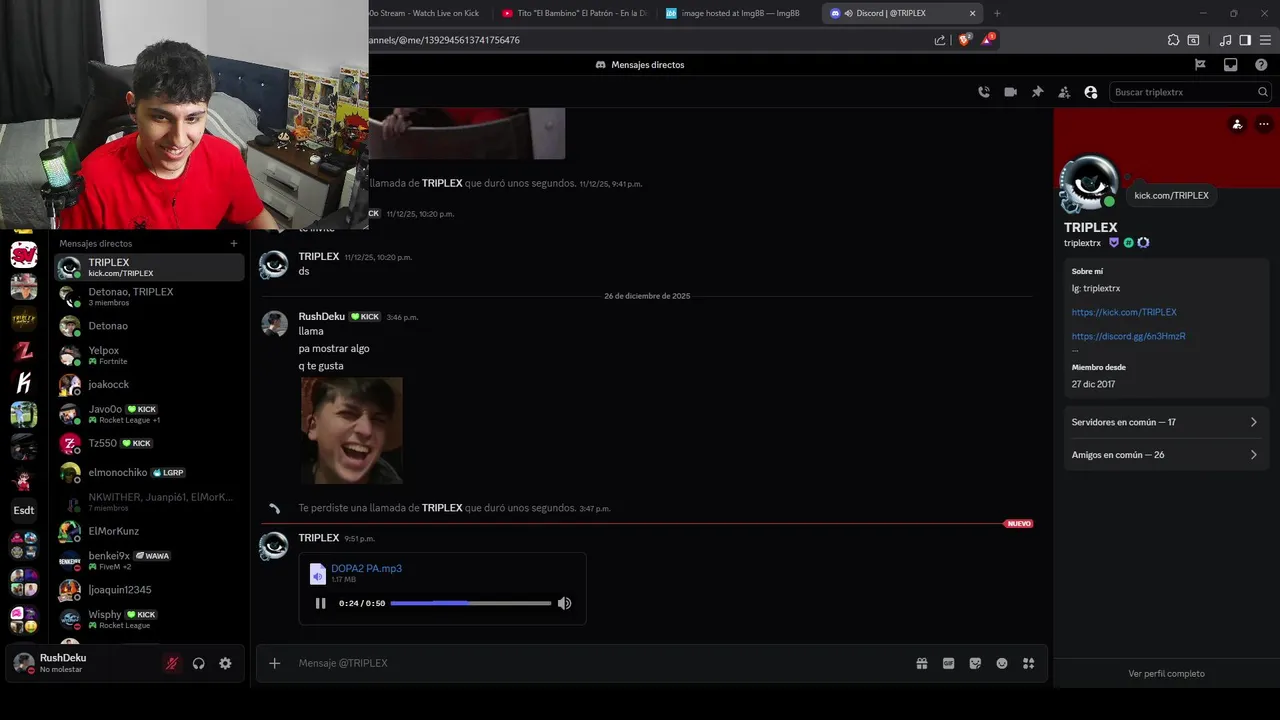Open the profile panel more options menu
1280x720 pixels.
pyautogui.click(x=1264, y=124)
